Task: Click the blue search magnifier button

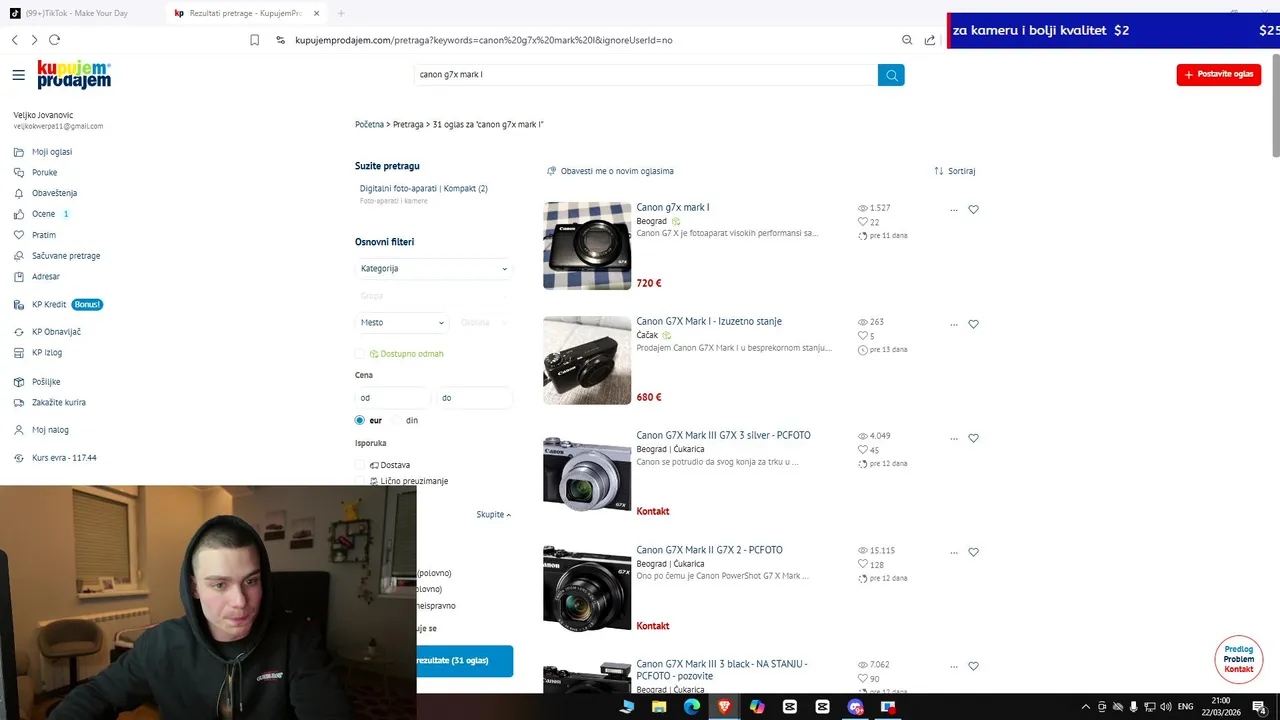Action: tap(891, 75)
